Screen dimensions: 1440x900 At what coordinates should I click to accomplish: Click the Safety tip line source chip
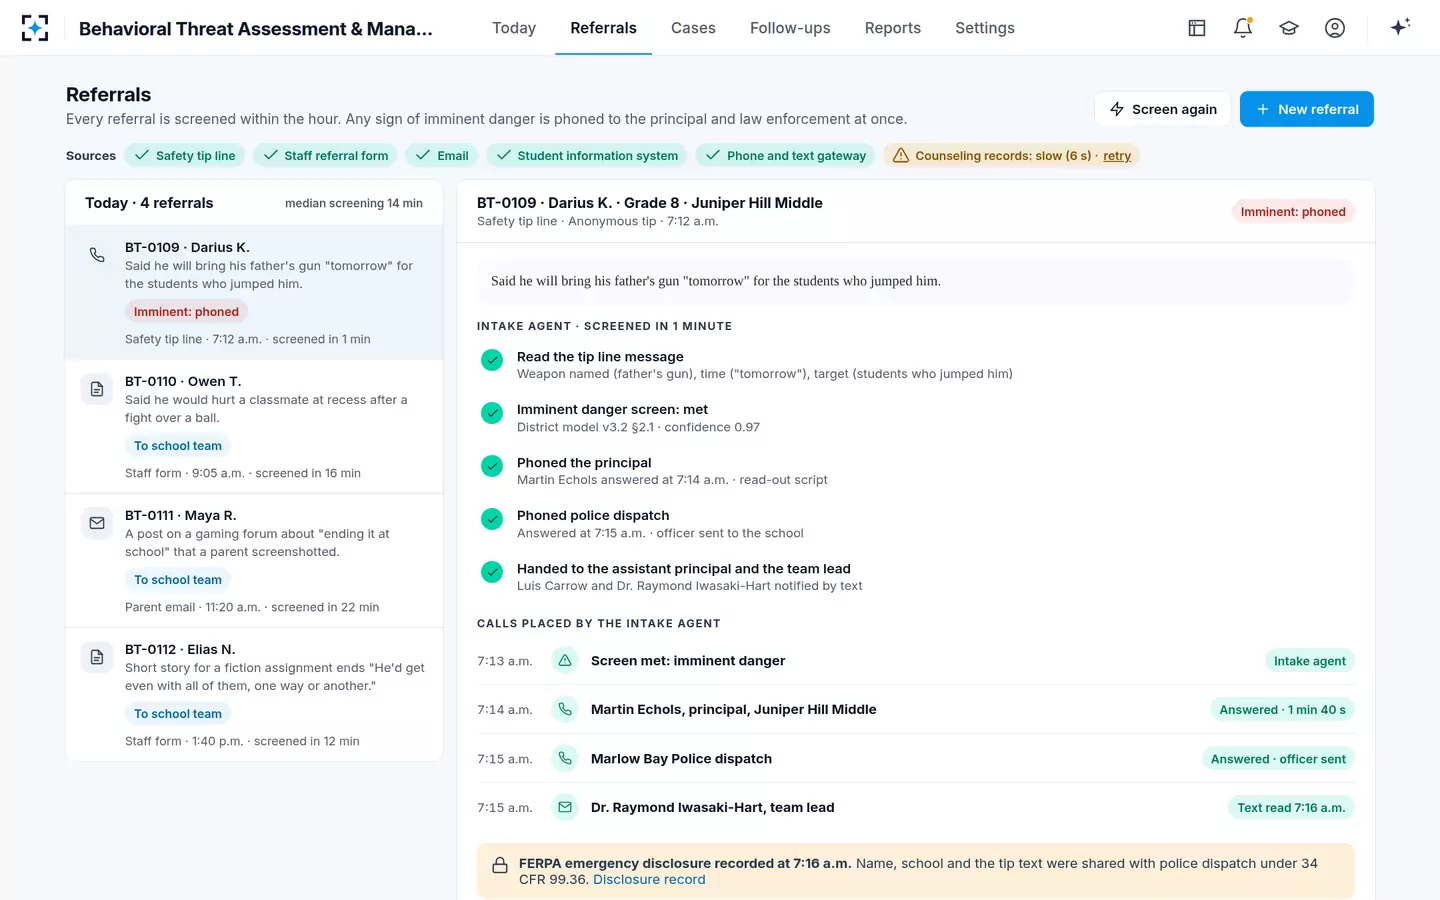tap(185, 156)
